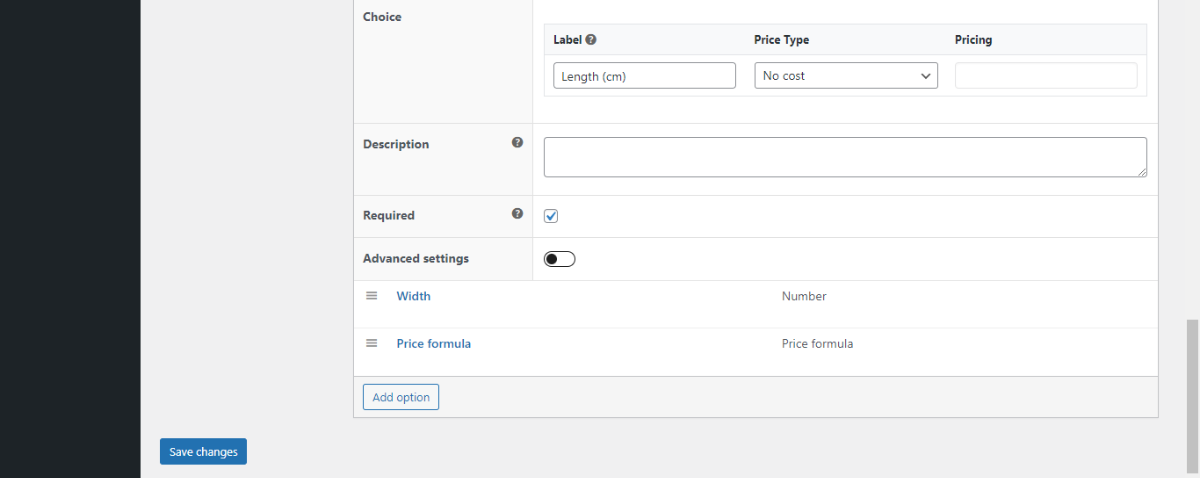Grab the drag handle for Price formula
Image resolution: width=1200 pixels, height=478 pixels.
pyautogui.click(x=372, y=343)
